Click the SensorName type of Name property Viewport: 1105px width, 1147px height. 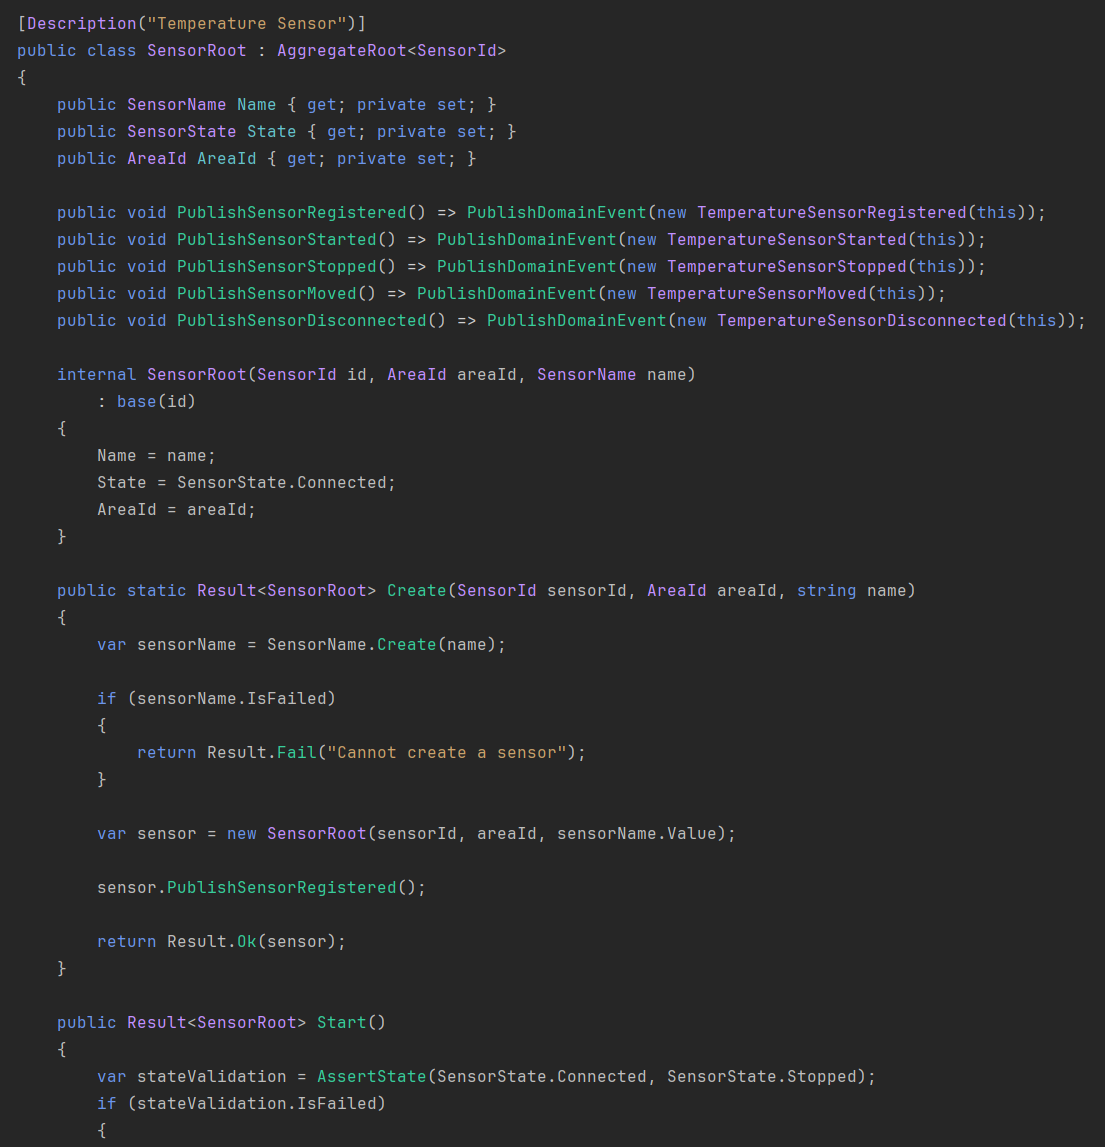(x=176, y=104)
